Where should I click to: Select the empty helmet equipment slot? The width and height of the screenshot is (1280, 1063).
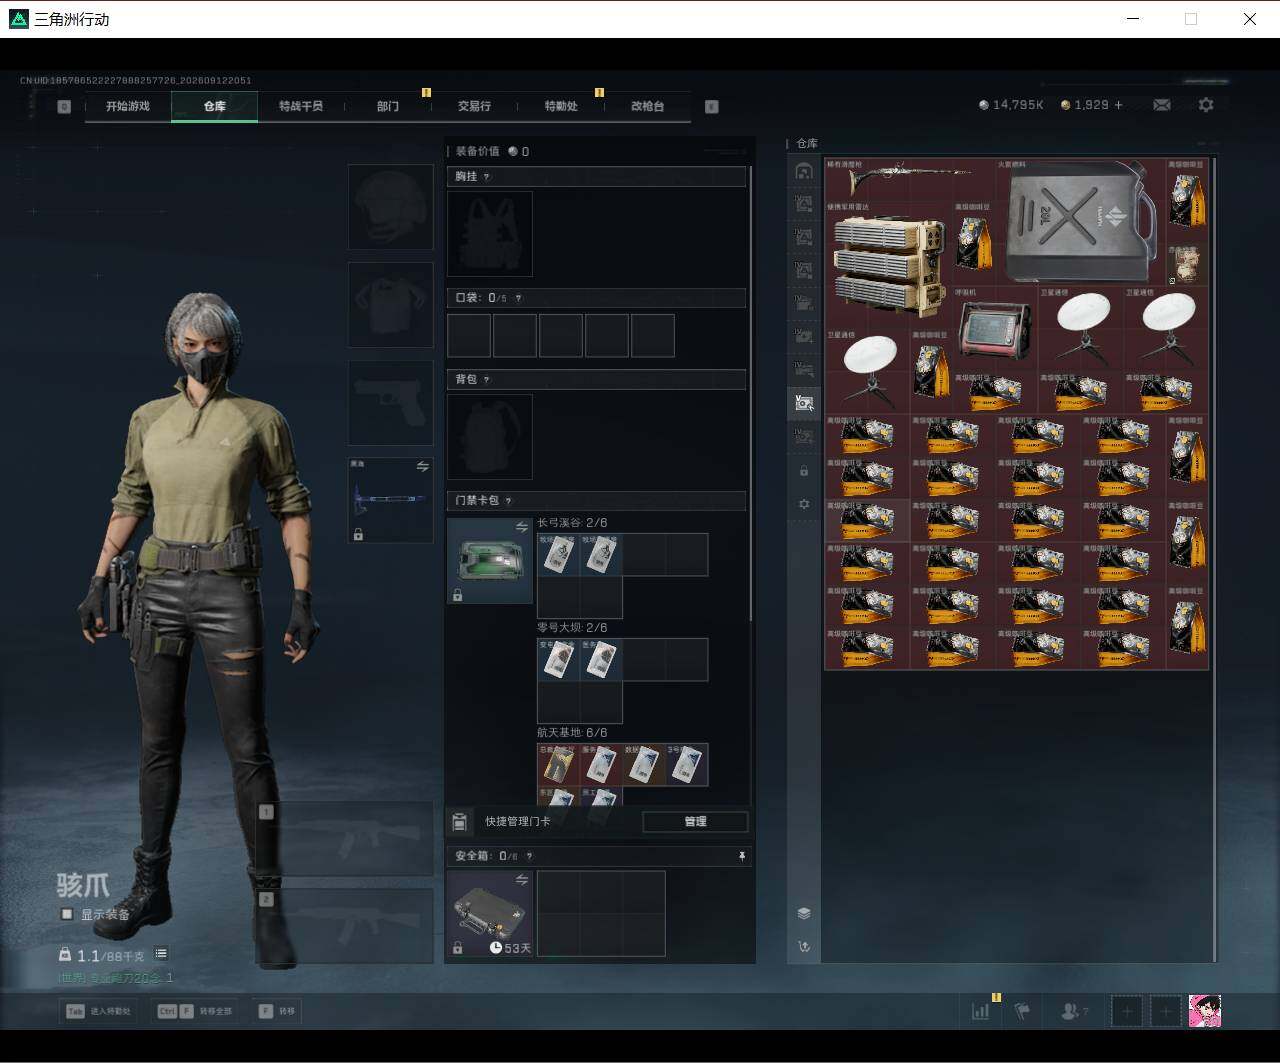pyautogui.click(x=390, y=207)
